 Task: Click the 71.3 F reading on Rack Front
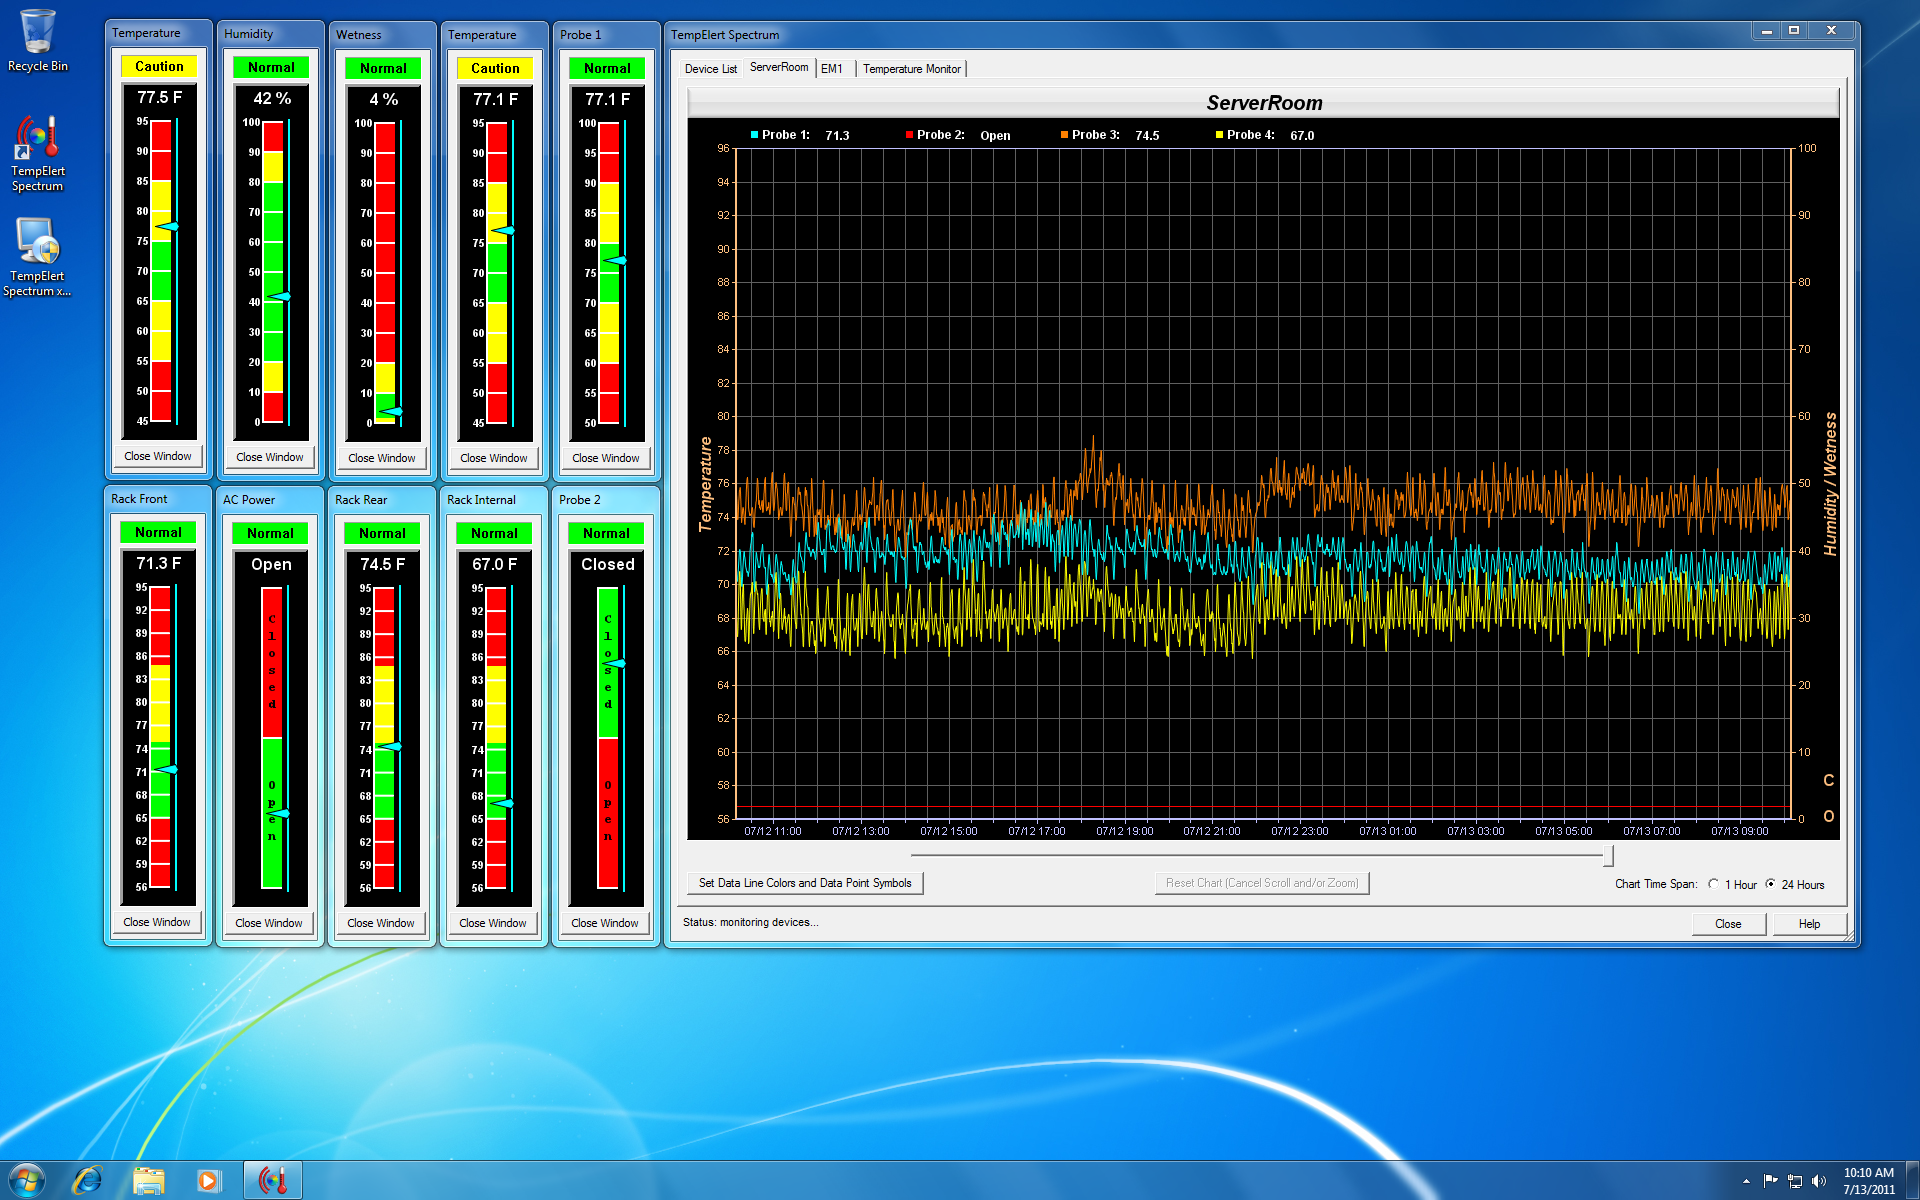[x=159, y=563]
